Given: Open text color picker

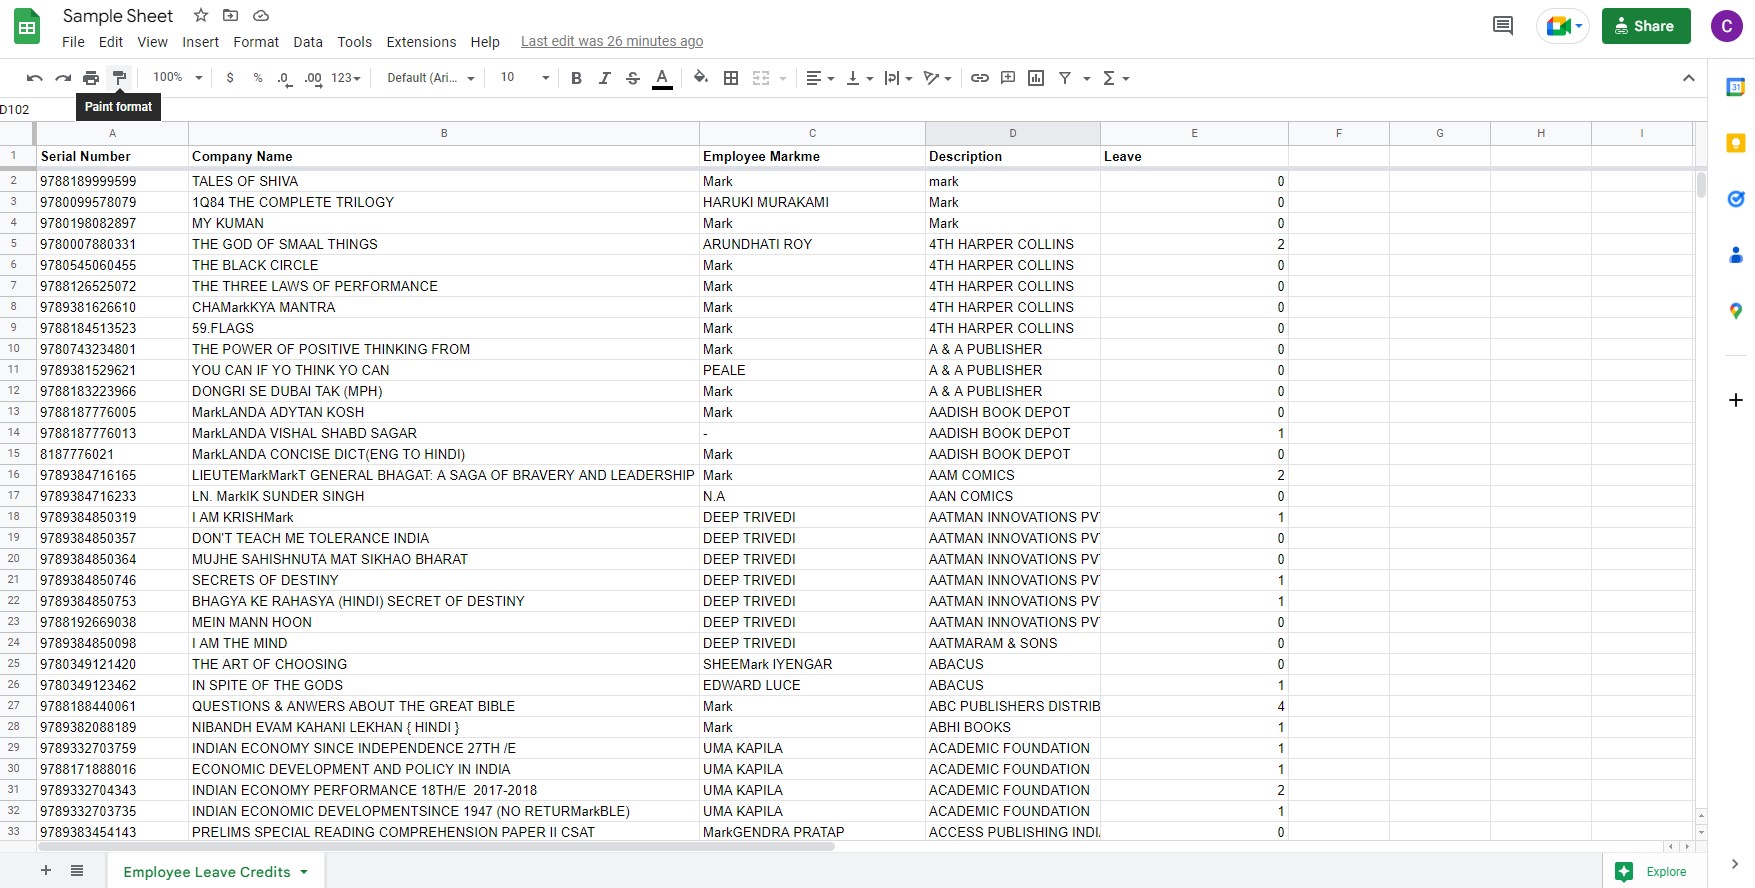Looking at the screenshot, I should click(x=662, y=78).
